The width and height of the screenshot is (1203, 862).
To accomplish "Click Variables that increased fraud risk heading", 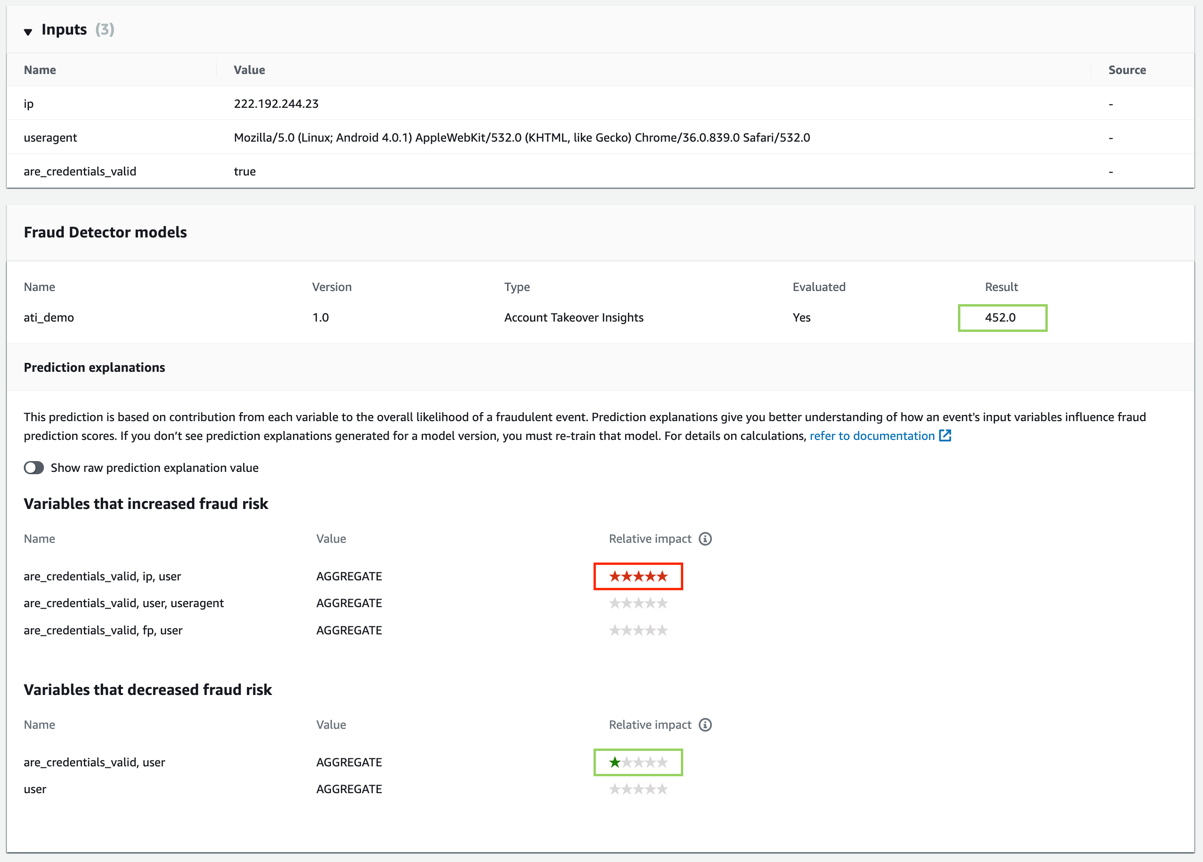I will (146, 504).
